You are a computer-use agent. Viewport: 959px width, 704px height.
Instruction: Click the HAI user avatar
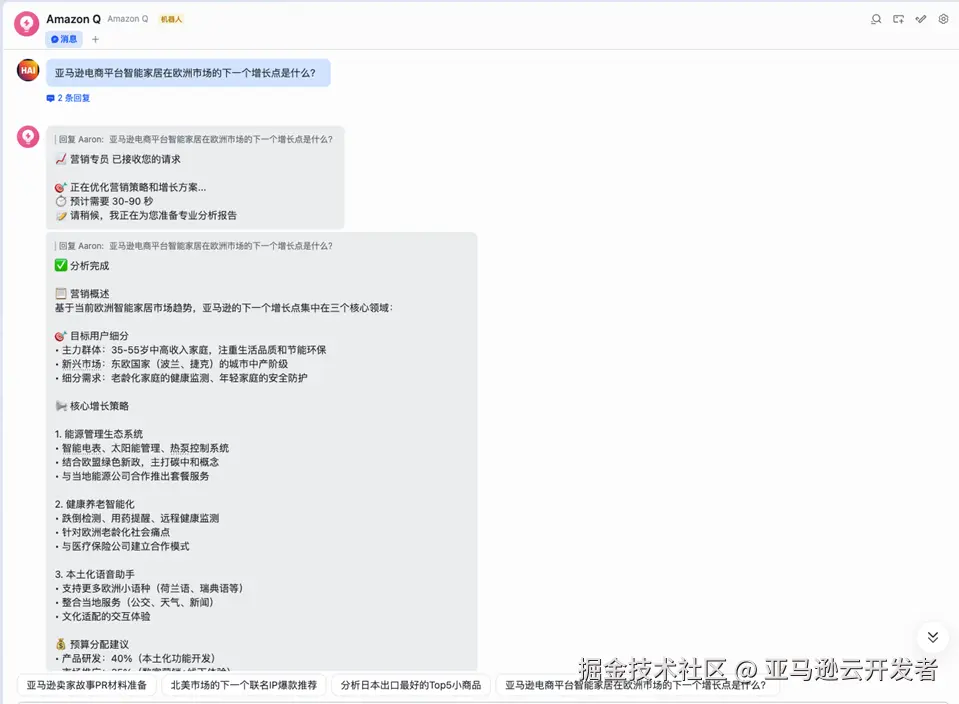tap(28, 70)
